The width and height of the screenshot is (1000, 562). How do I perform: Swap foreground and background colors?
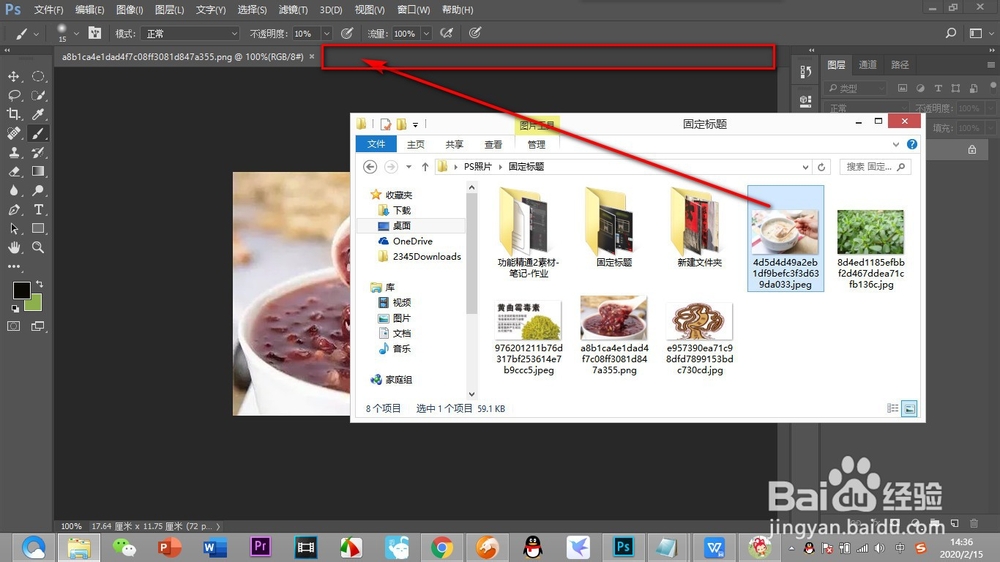[40, 283]
